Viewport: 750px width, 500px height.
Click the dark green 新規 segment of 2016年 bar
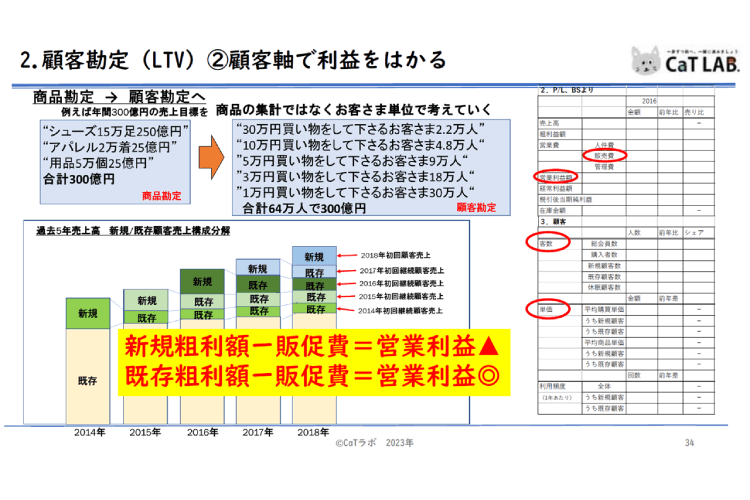tap(202, 282)
